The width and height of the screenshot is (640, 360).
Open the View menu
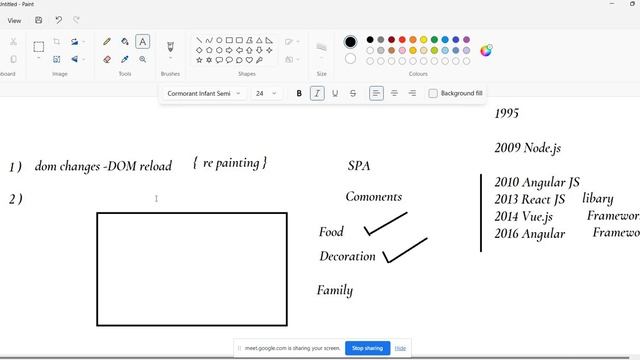[x=14, y=20]
